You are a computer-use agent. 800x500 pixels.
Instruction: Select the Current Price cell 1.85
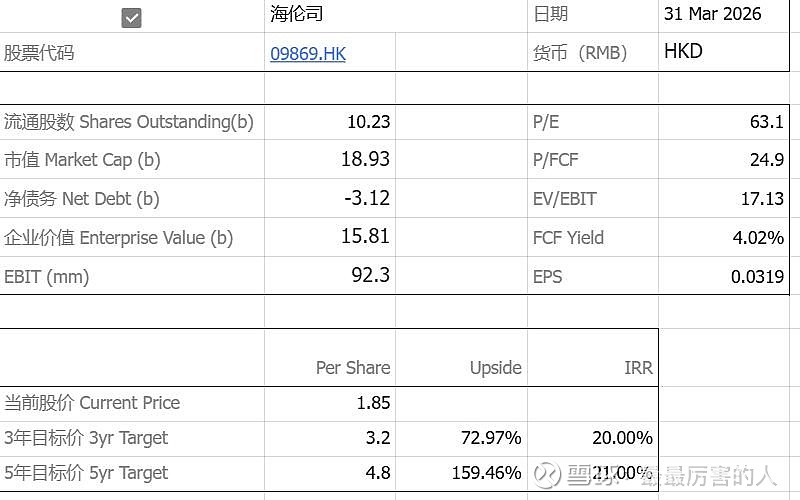pos(373,403)
